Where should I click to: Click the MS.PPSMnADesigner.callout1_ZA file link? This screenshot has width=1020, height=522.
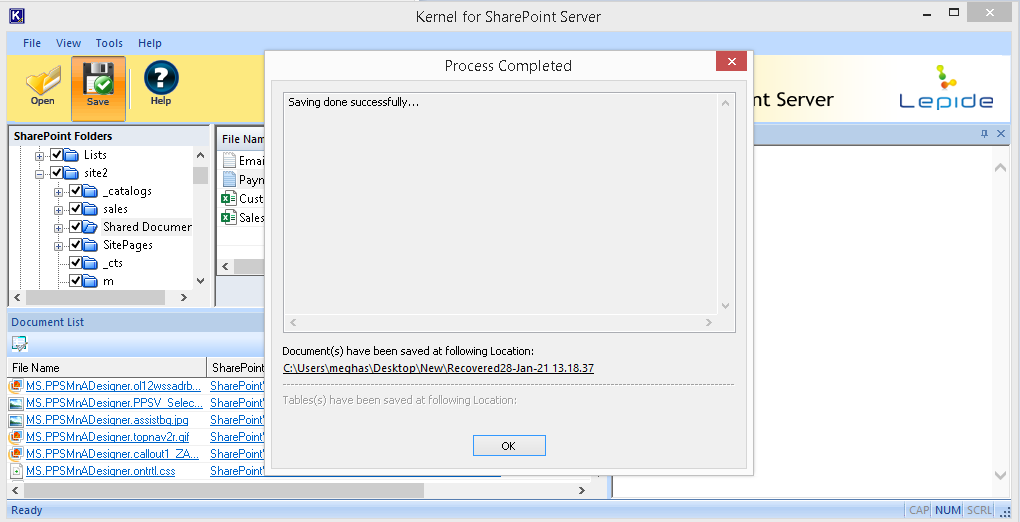113,454
